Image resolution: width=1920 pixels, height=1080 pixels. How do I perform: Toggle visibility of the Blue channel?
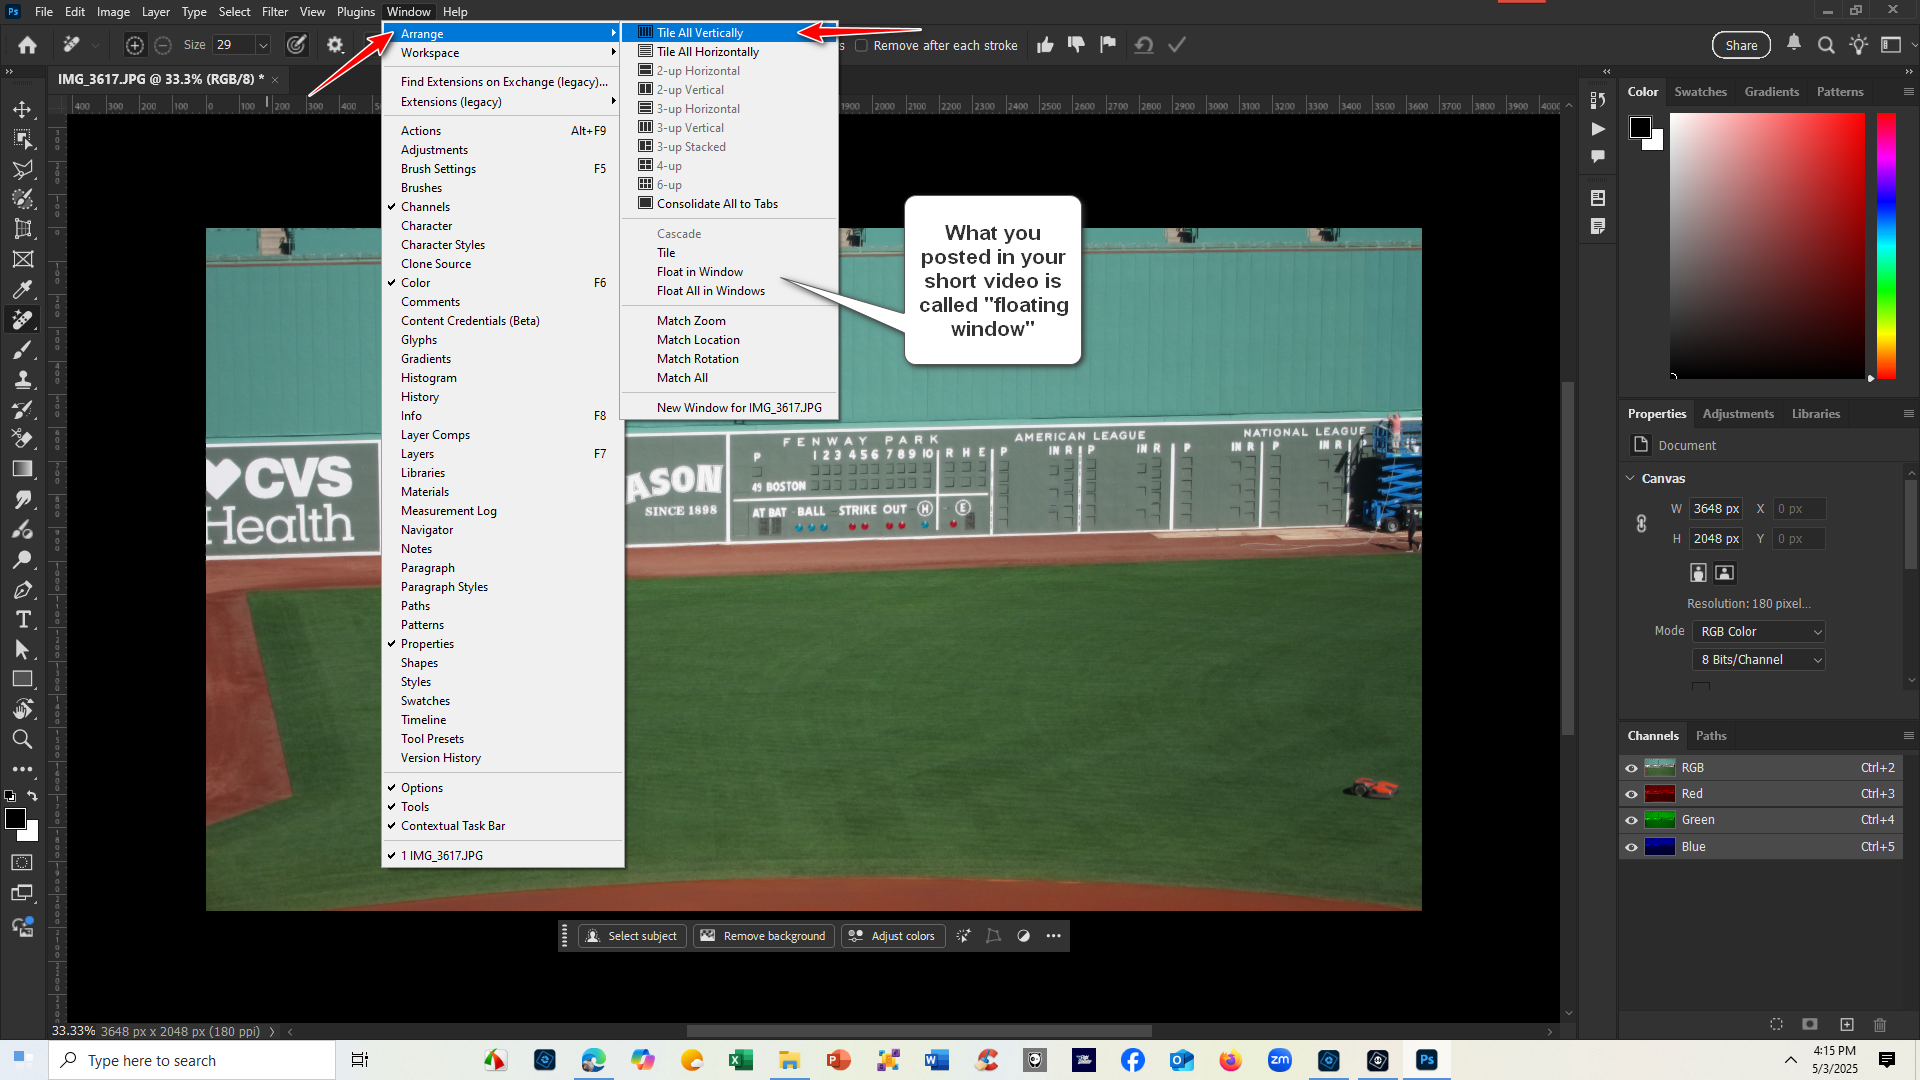click(1632, 846)
